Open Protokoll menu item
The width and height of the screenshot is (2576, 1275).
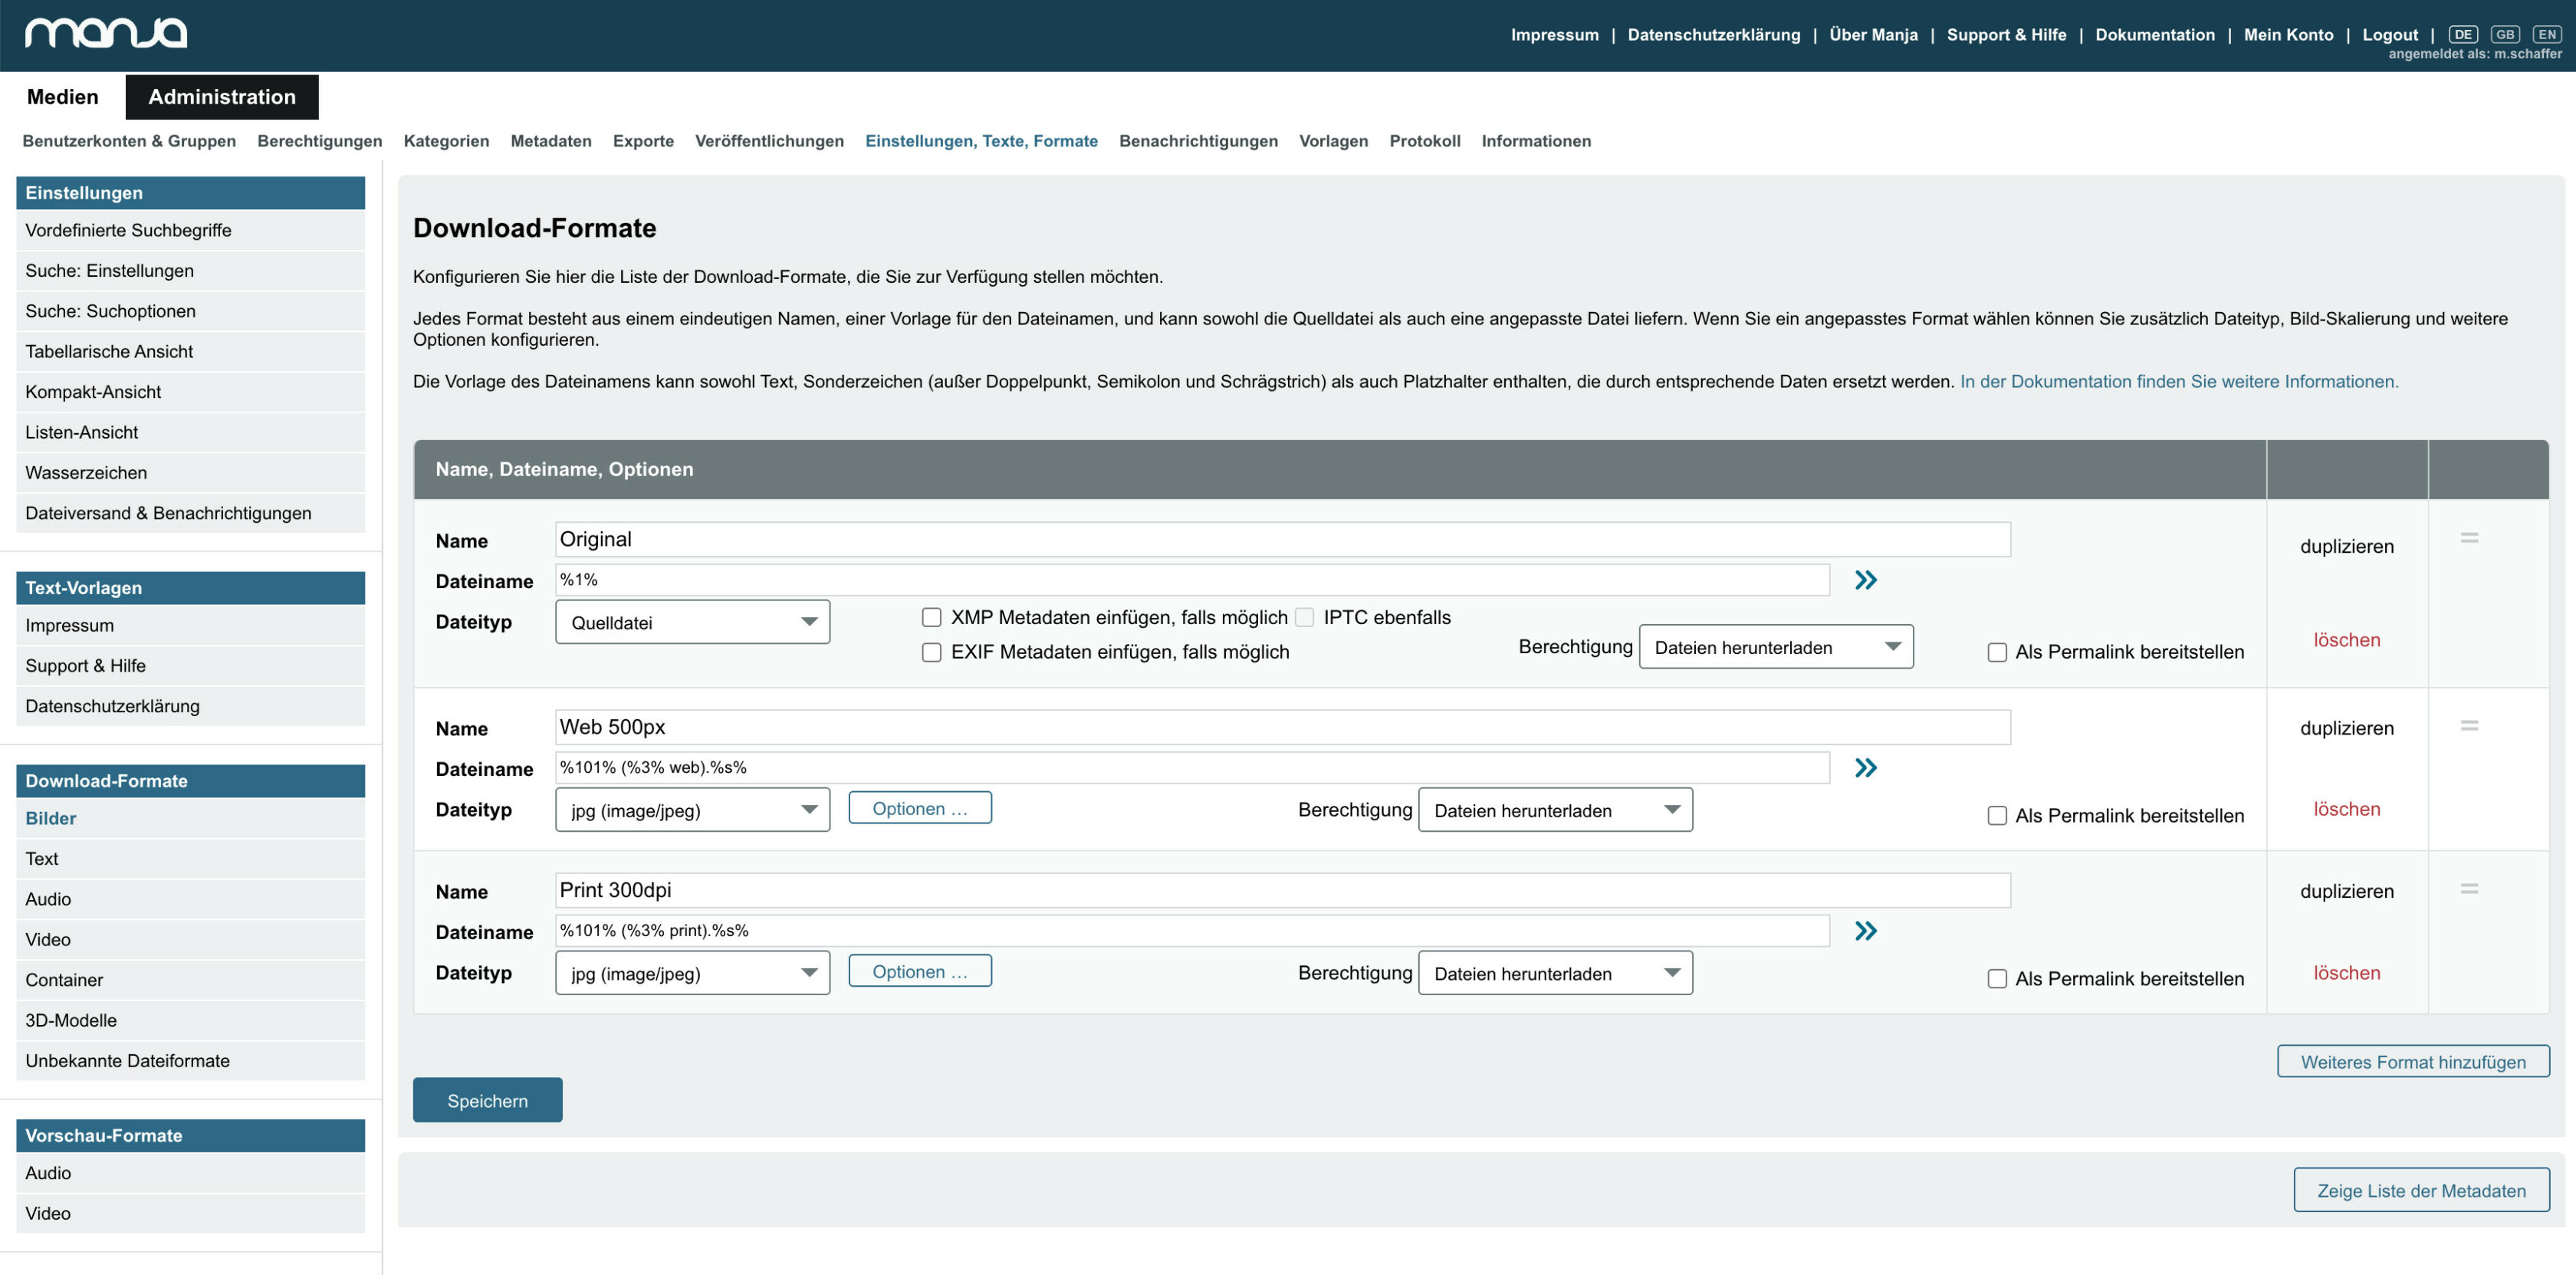click(1424, 141)
